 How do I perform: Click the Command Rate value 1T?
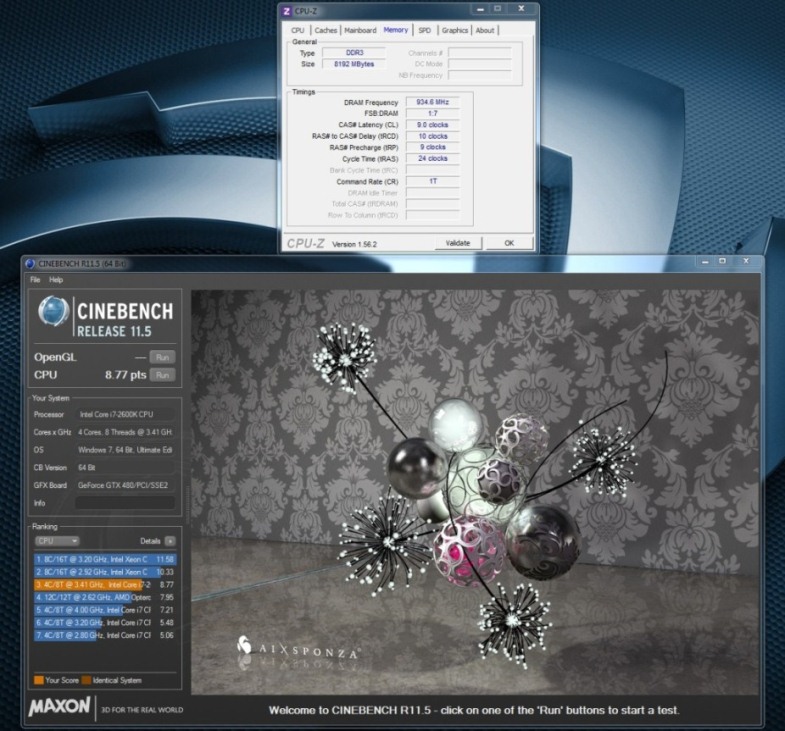pyautogui.click(x=433, y=181)
